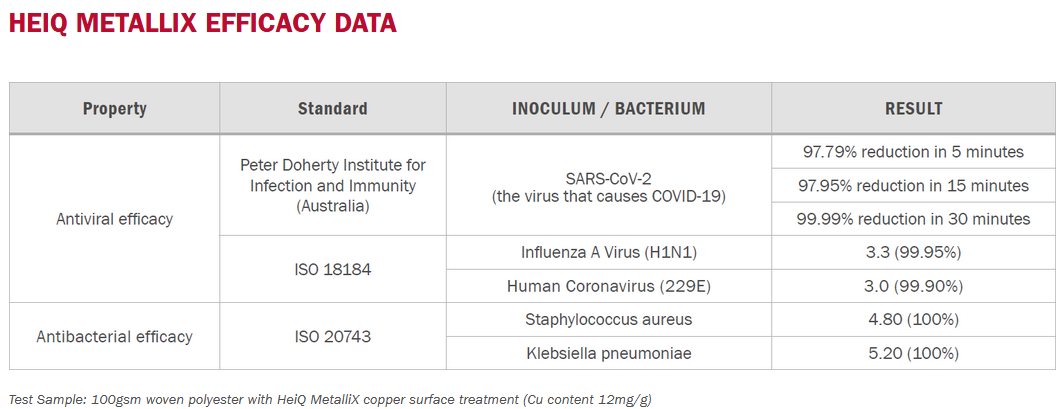Click the RESULT column header
Image resolution: width=1064 pixels, height=409 pixels.
pos(913,109)
